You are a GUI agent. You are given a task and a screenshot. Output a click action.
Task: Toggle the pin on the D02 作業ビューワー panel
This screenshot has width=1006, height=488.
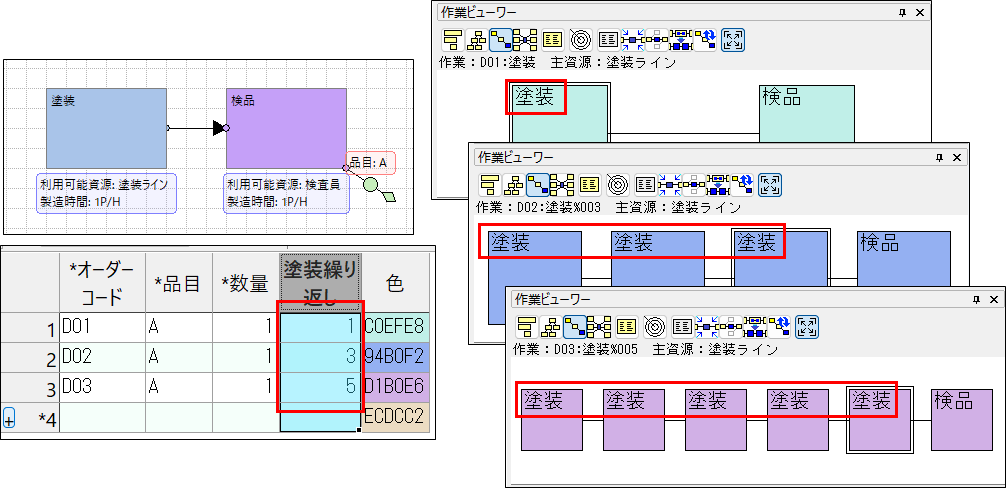pos(938,157)
